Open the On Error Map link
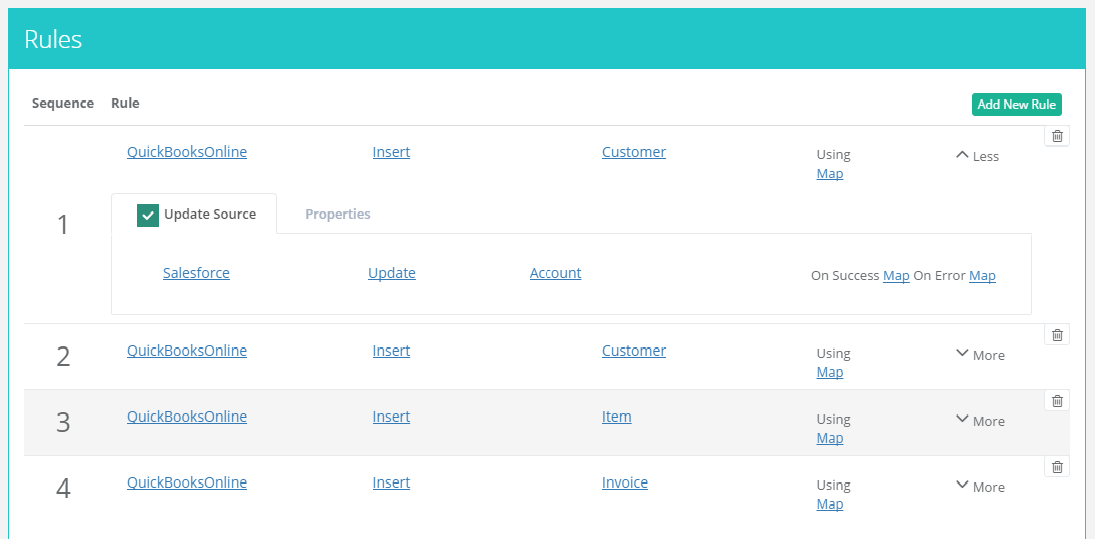This screenshot has height=539, width=1107. [x=982, y=276]
